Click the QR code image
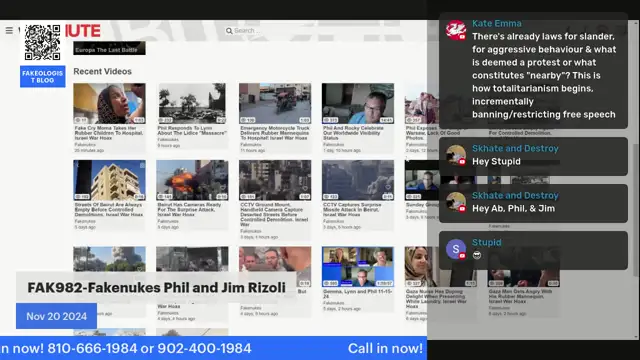Viewport: 640px width, 360px height. tap(42, 42)
